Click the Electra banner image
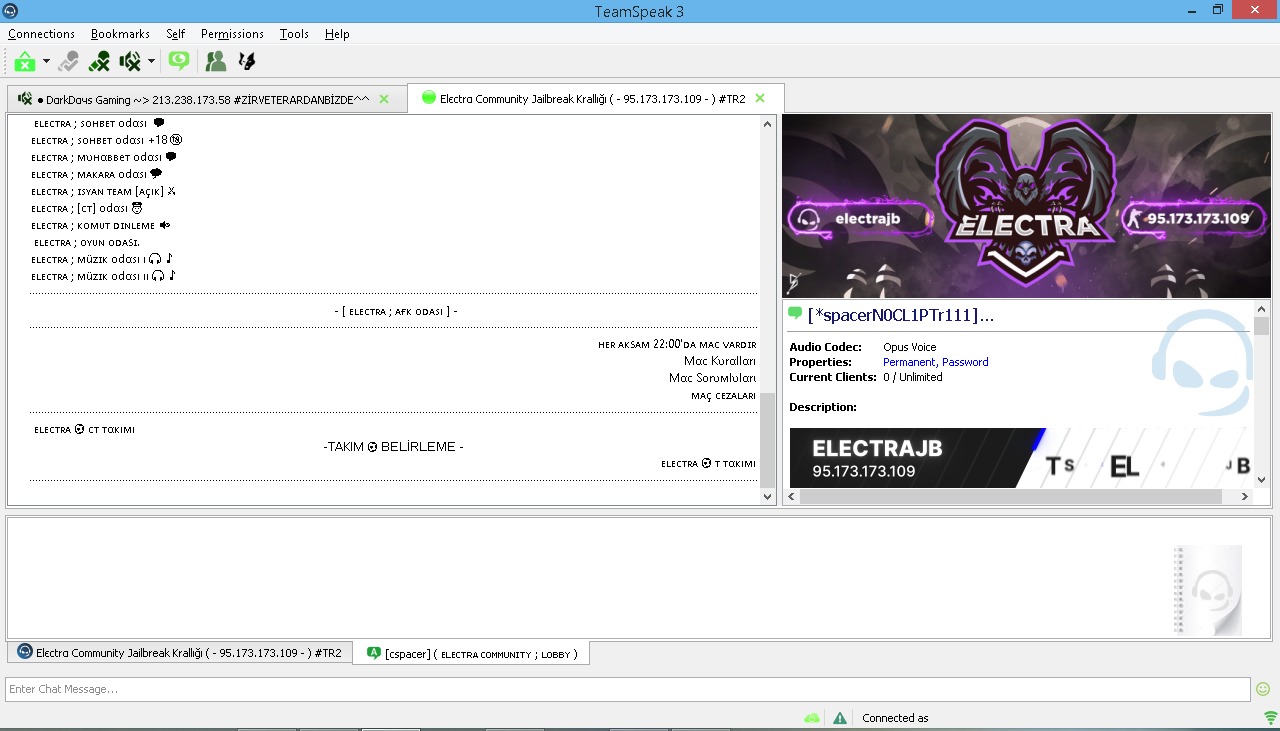Viewport: 1280px width, 731px height. point(1027,206)
